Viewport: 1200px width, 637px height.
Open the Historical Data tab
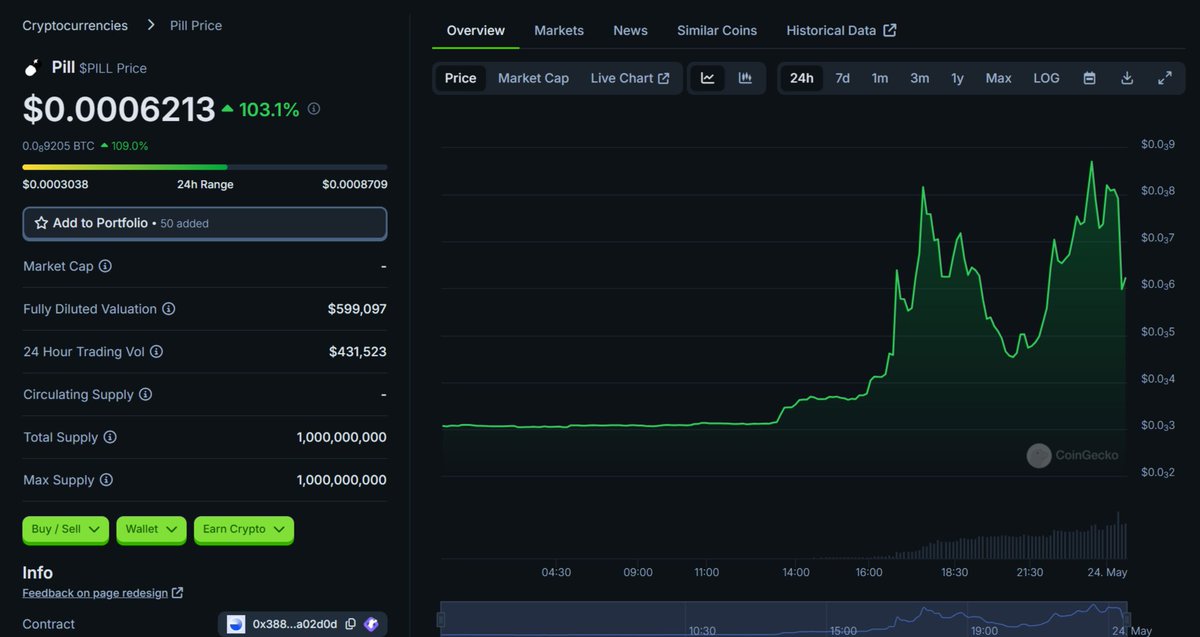tap(841, 30)
